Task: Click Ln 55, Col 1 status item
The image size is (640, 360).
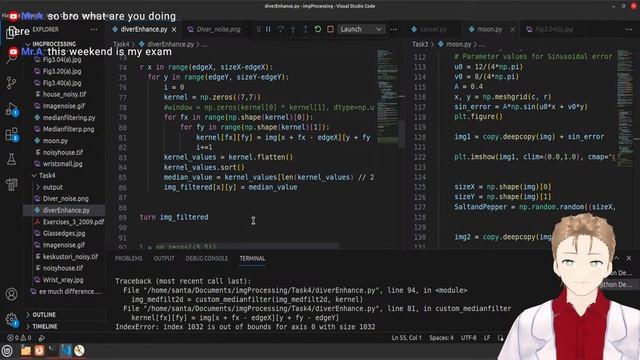Action: 407,338
